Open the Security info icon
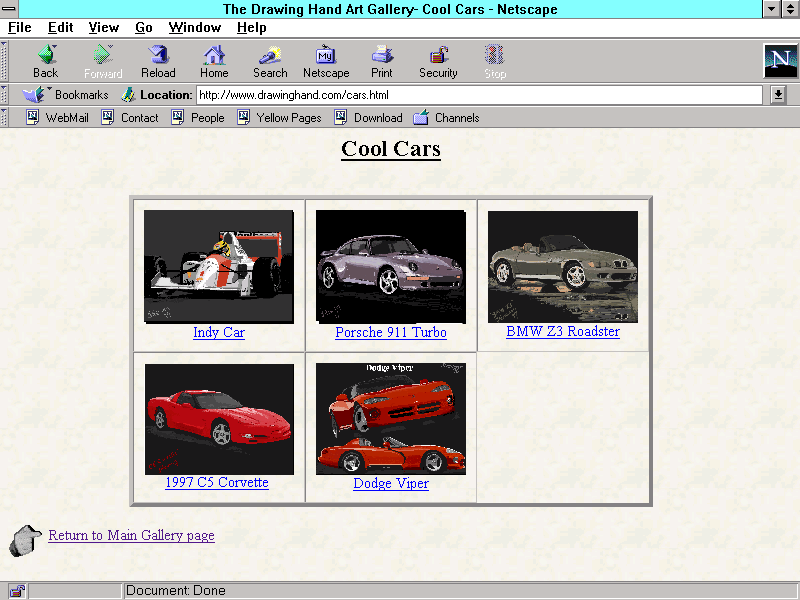Image resolution: width=800 pixels, height=600 pixels. click(438, 55)
